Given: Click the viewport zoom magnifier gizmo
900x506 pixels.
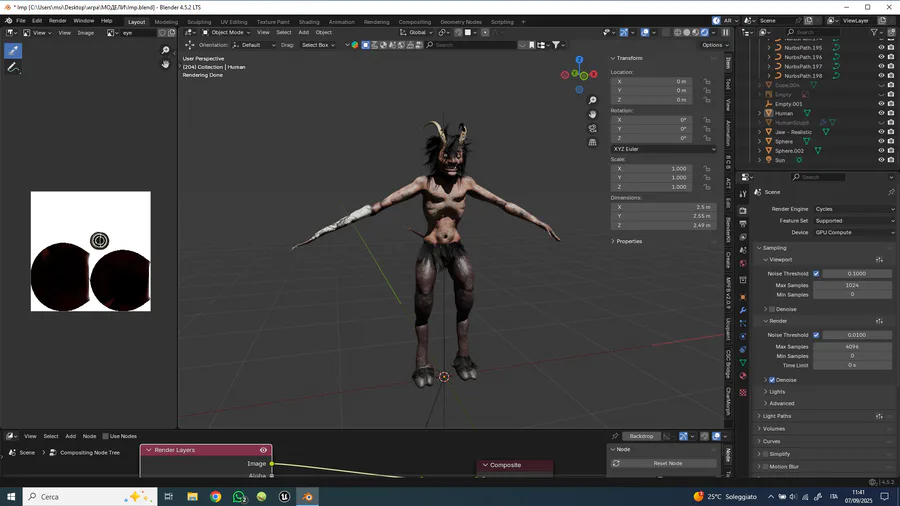Looking at the screenshot, I should point(592,100).
